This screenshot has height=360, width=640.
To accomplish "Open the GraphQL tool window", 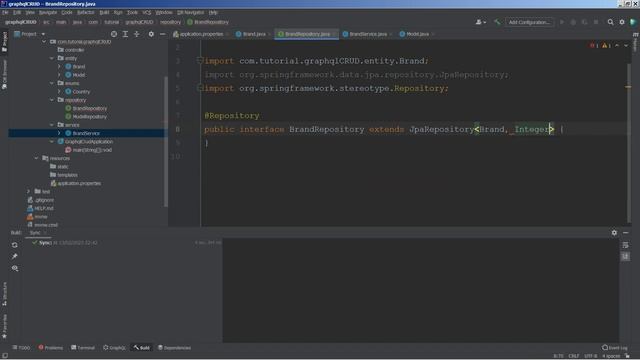I will tap(115, 348).
